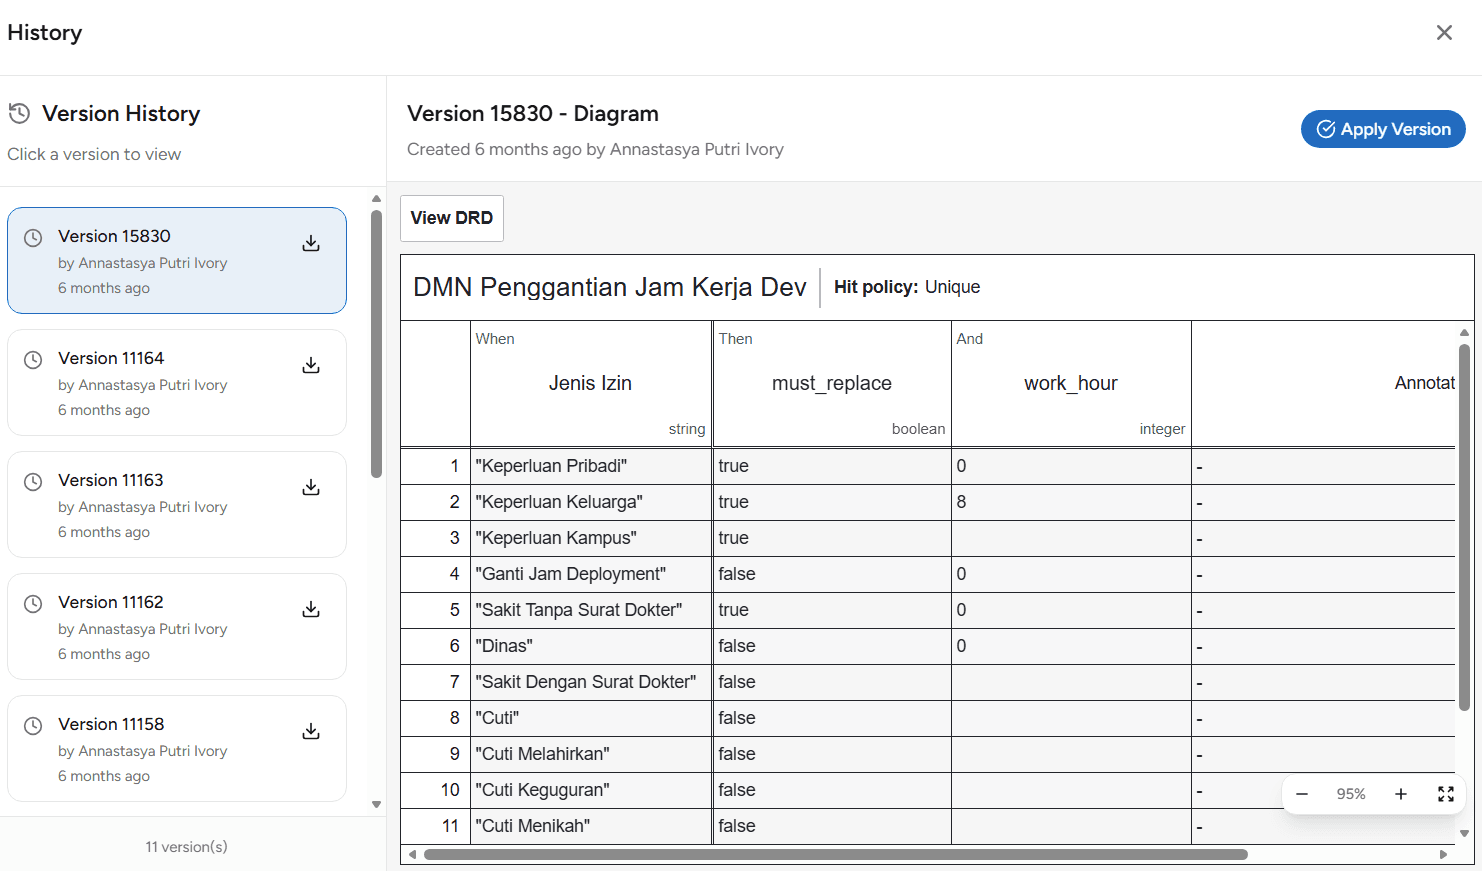This screenshot has height=871, width=1482.
Task: Click the Annotation column header
Action: click(x=1324, y=383)
